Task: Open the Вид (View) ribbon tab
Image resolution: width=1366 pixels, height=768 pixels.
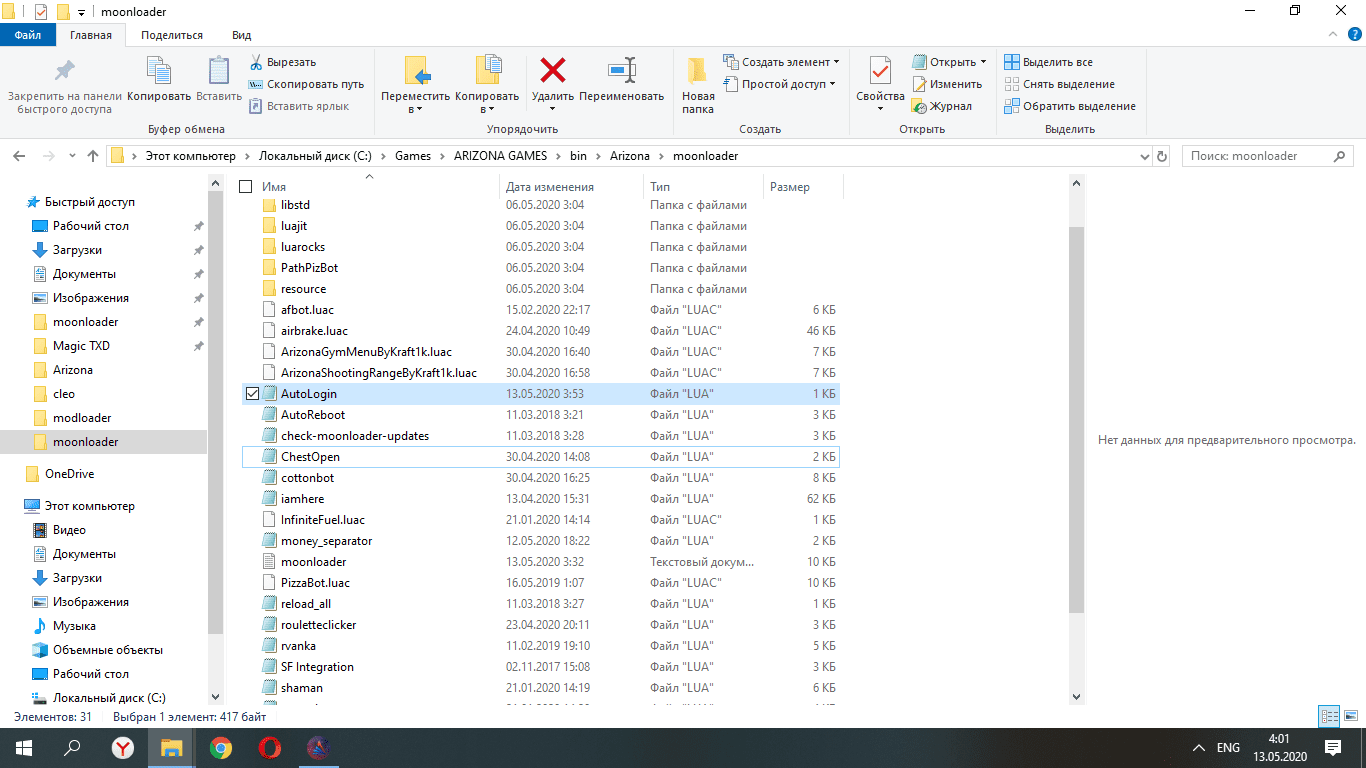Action: (241, 35)
